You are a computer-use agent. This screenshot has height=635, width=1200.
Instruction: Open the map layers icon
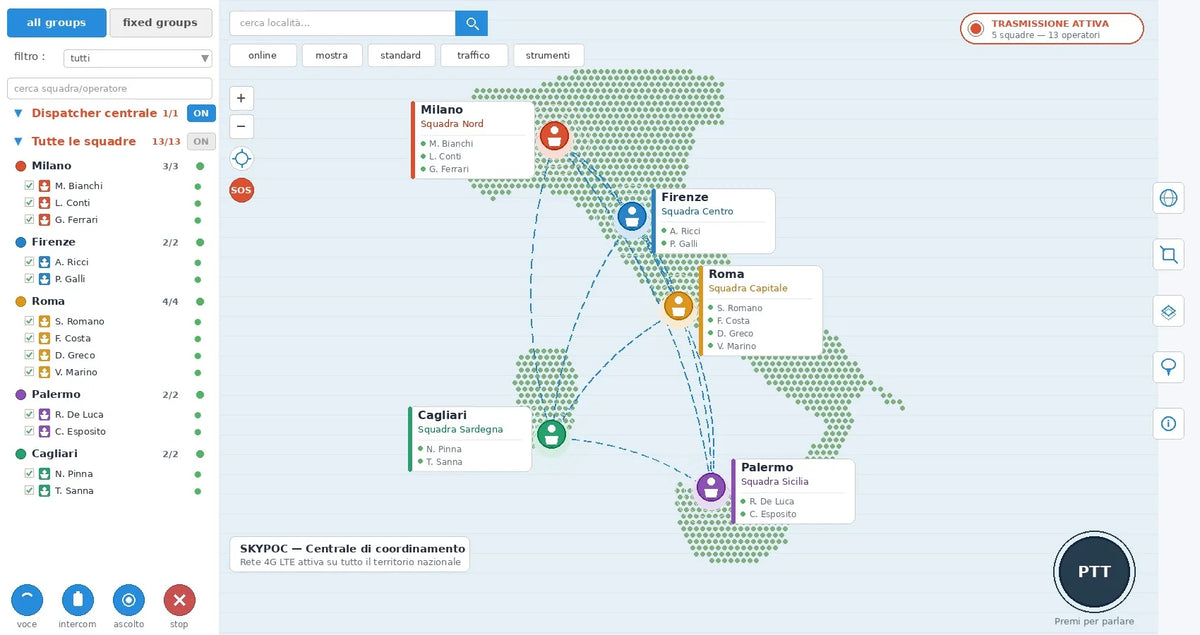point(1168,311)
